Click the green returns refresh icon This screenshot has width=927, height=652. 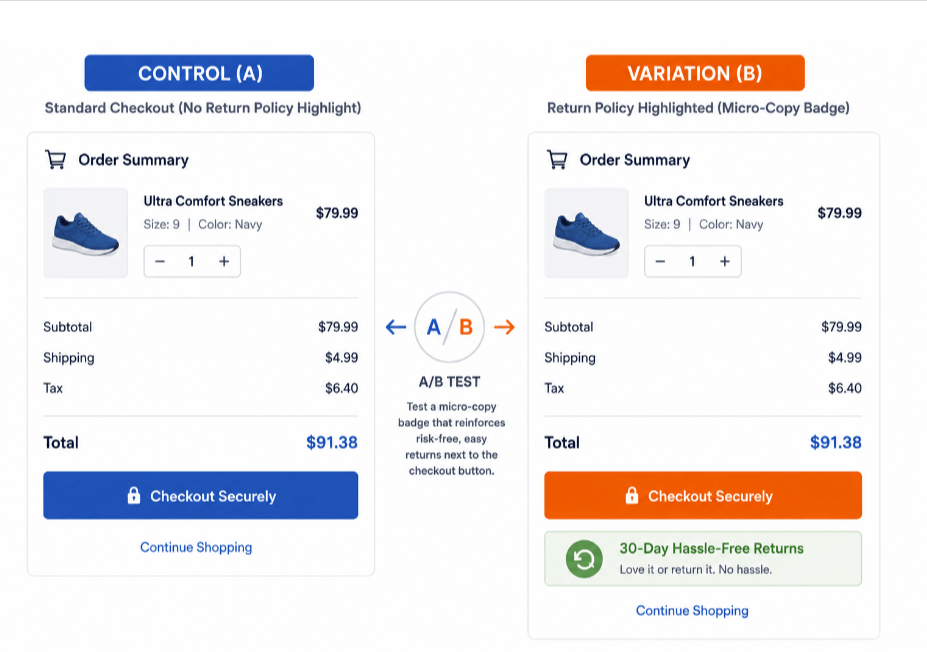pyautogui.click(x=584, y=559)
